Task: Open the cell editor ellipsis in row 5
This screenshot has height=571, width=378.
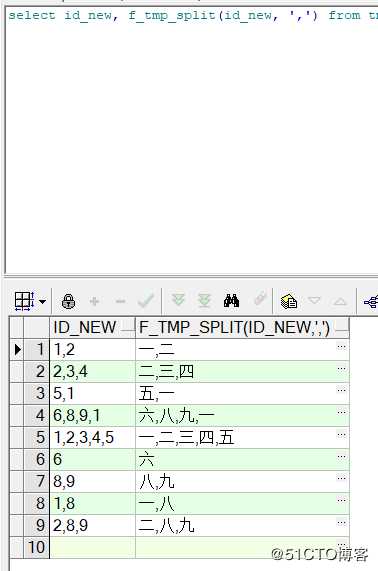Action: (x=341, y=434)
